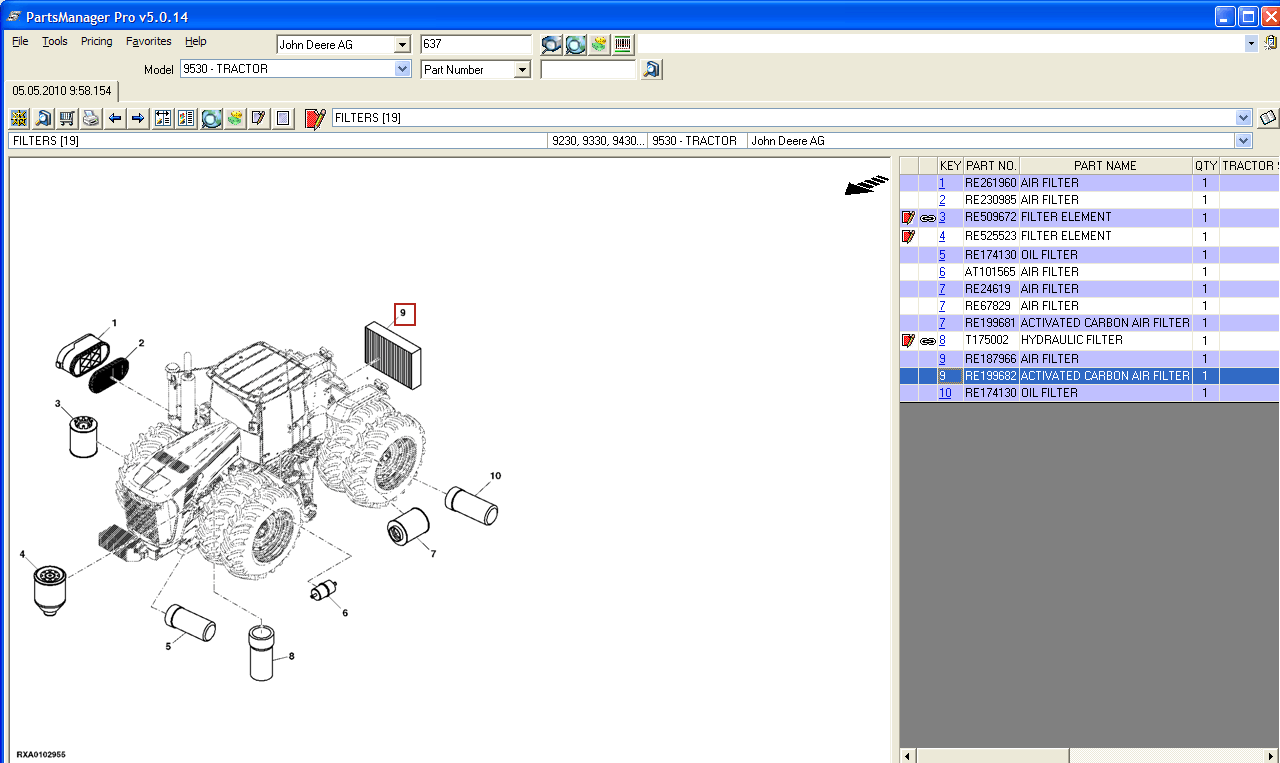Select the 05.05.2010 9:58.154 tab
1280x763 pixels.
(x=62, y=91)
